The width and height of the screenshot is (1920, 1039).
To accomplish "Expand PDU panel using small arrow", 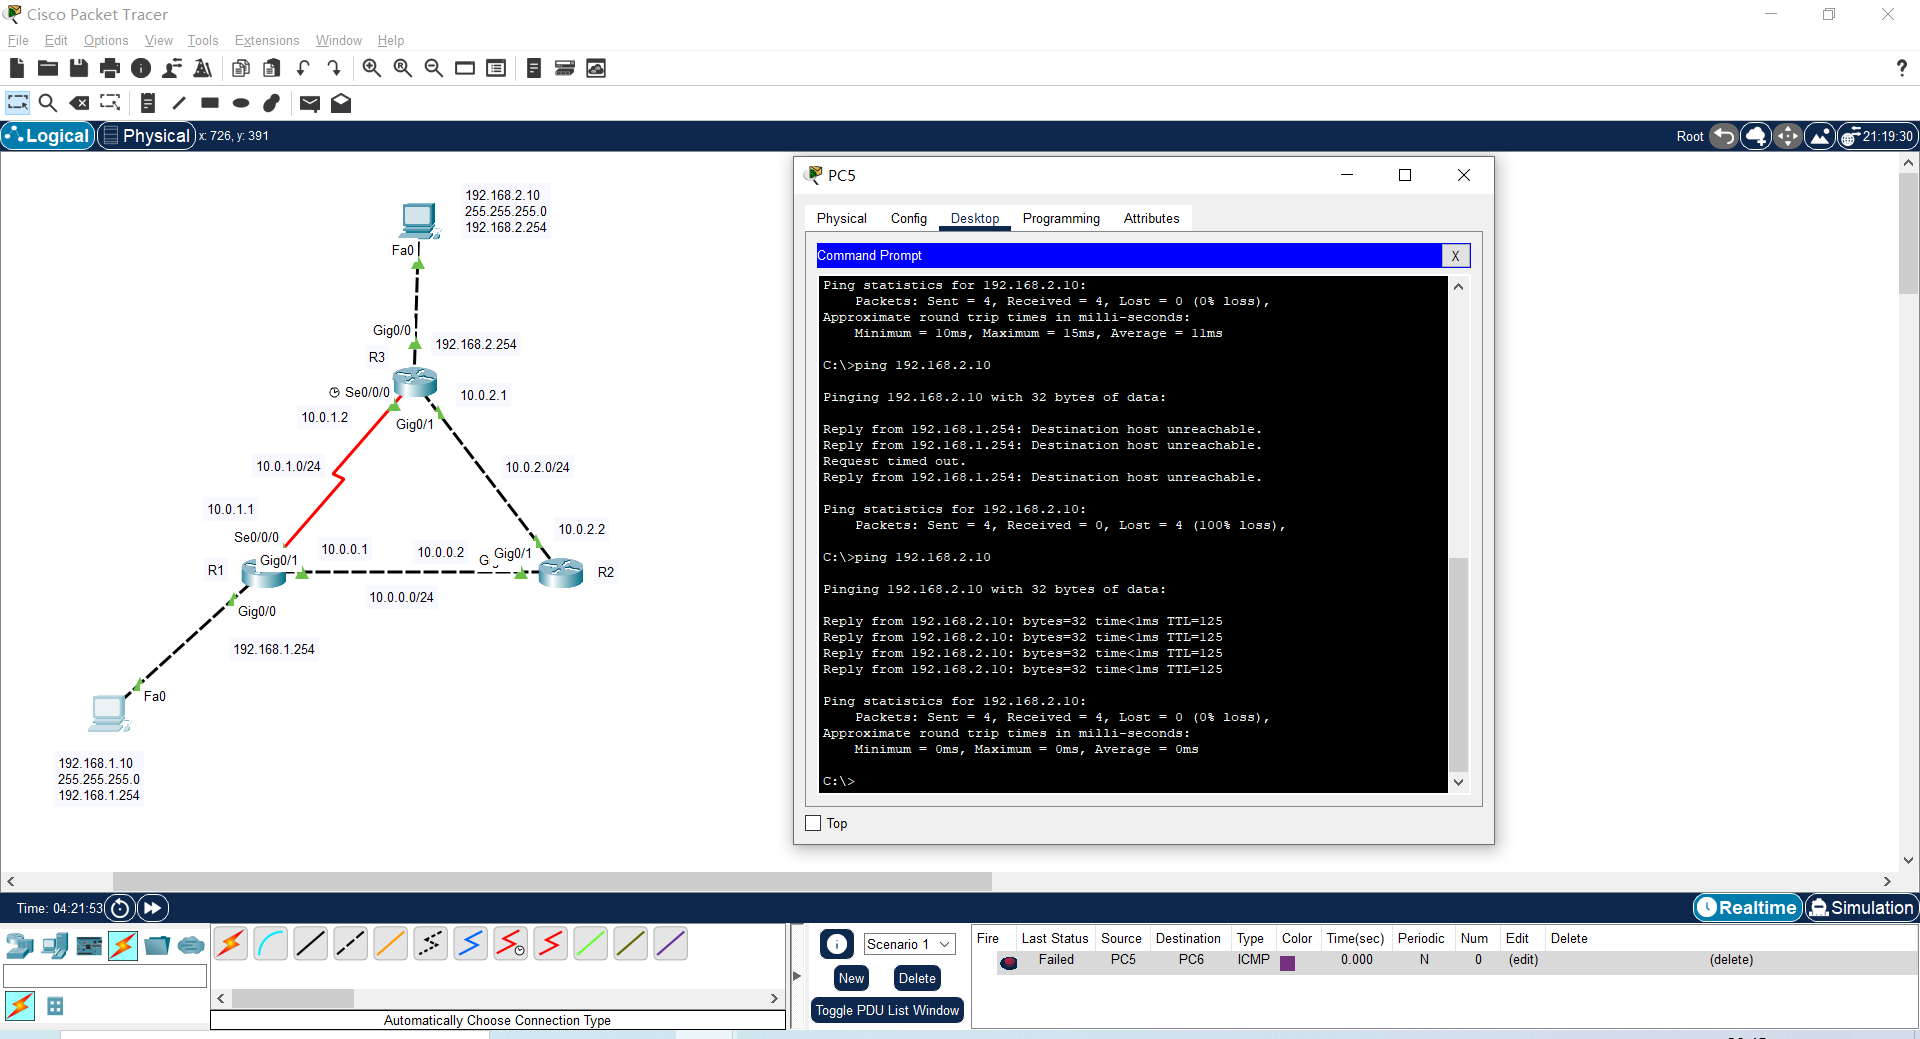I will click(x=797, y=975).
